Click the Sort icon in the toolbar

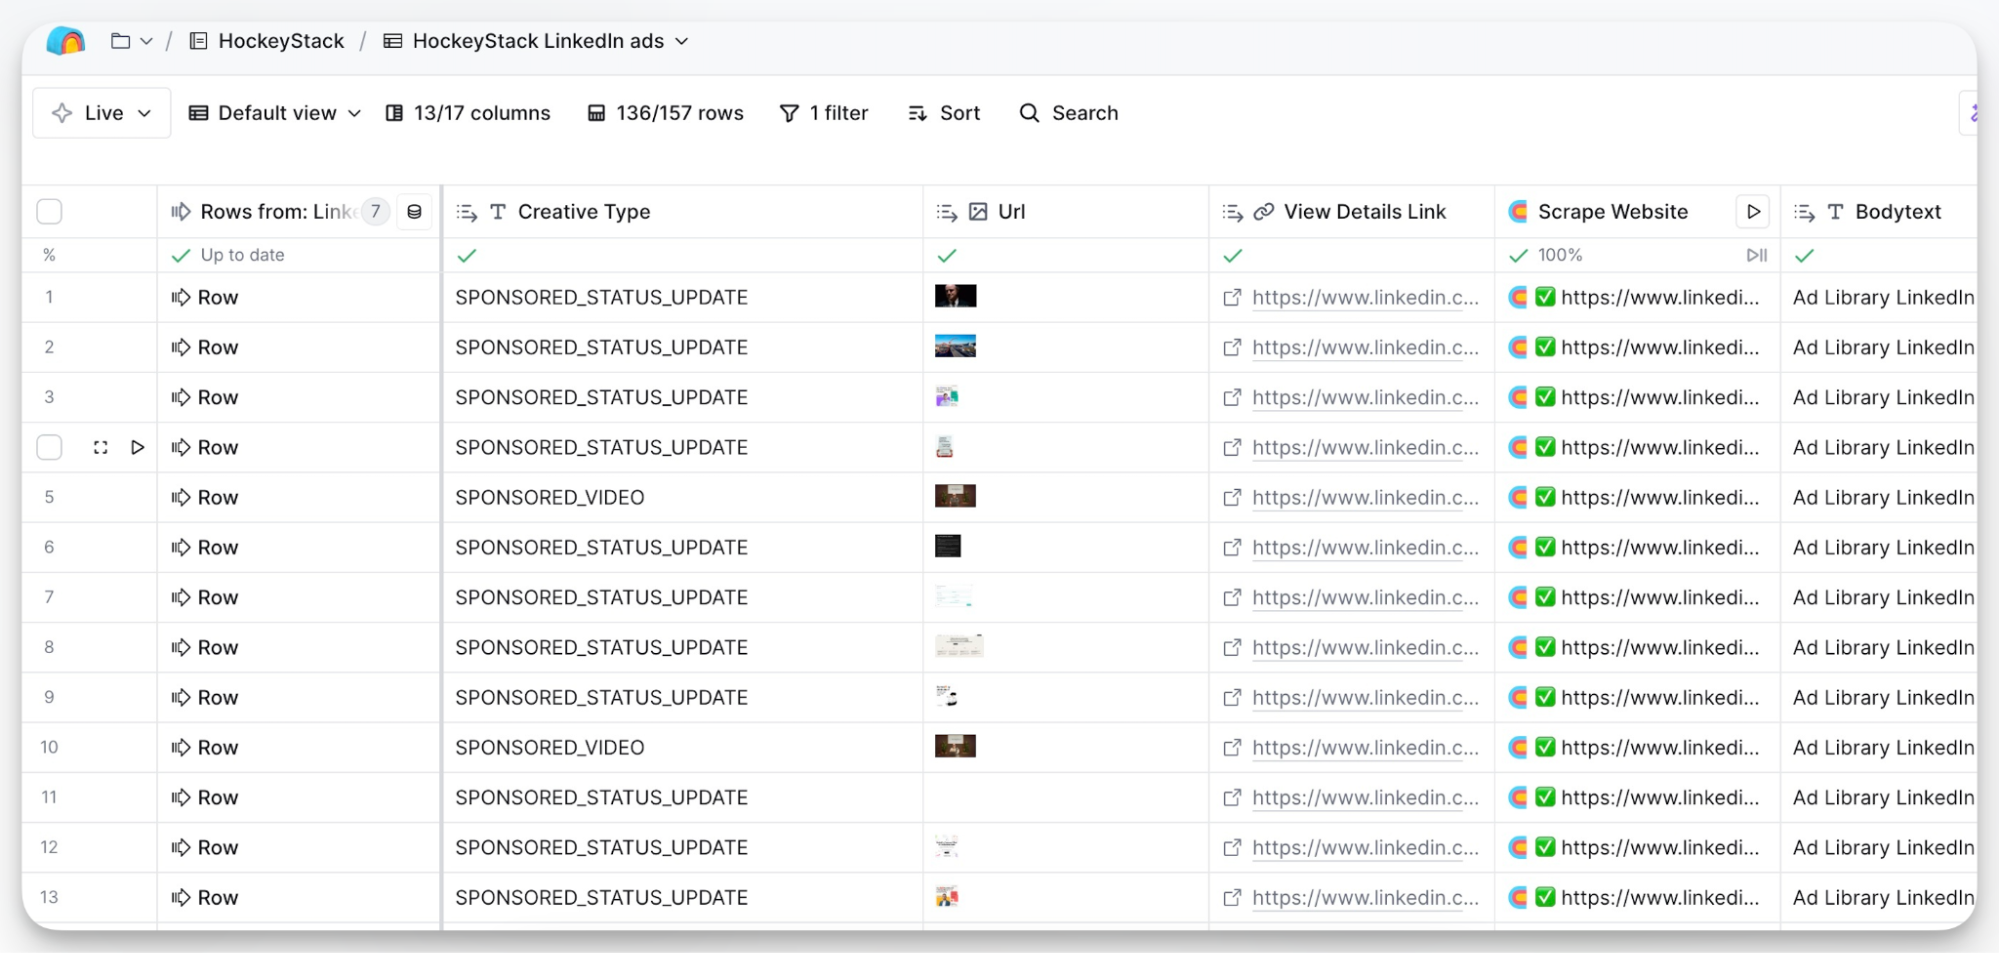pyautogui.click(x=916, y=113)
